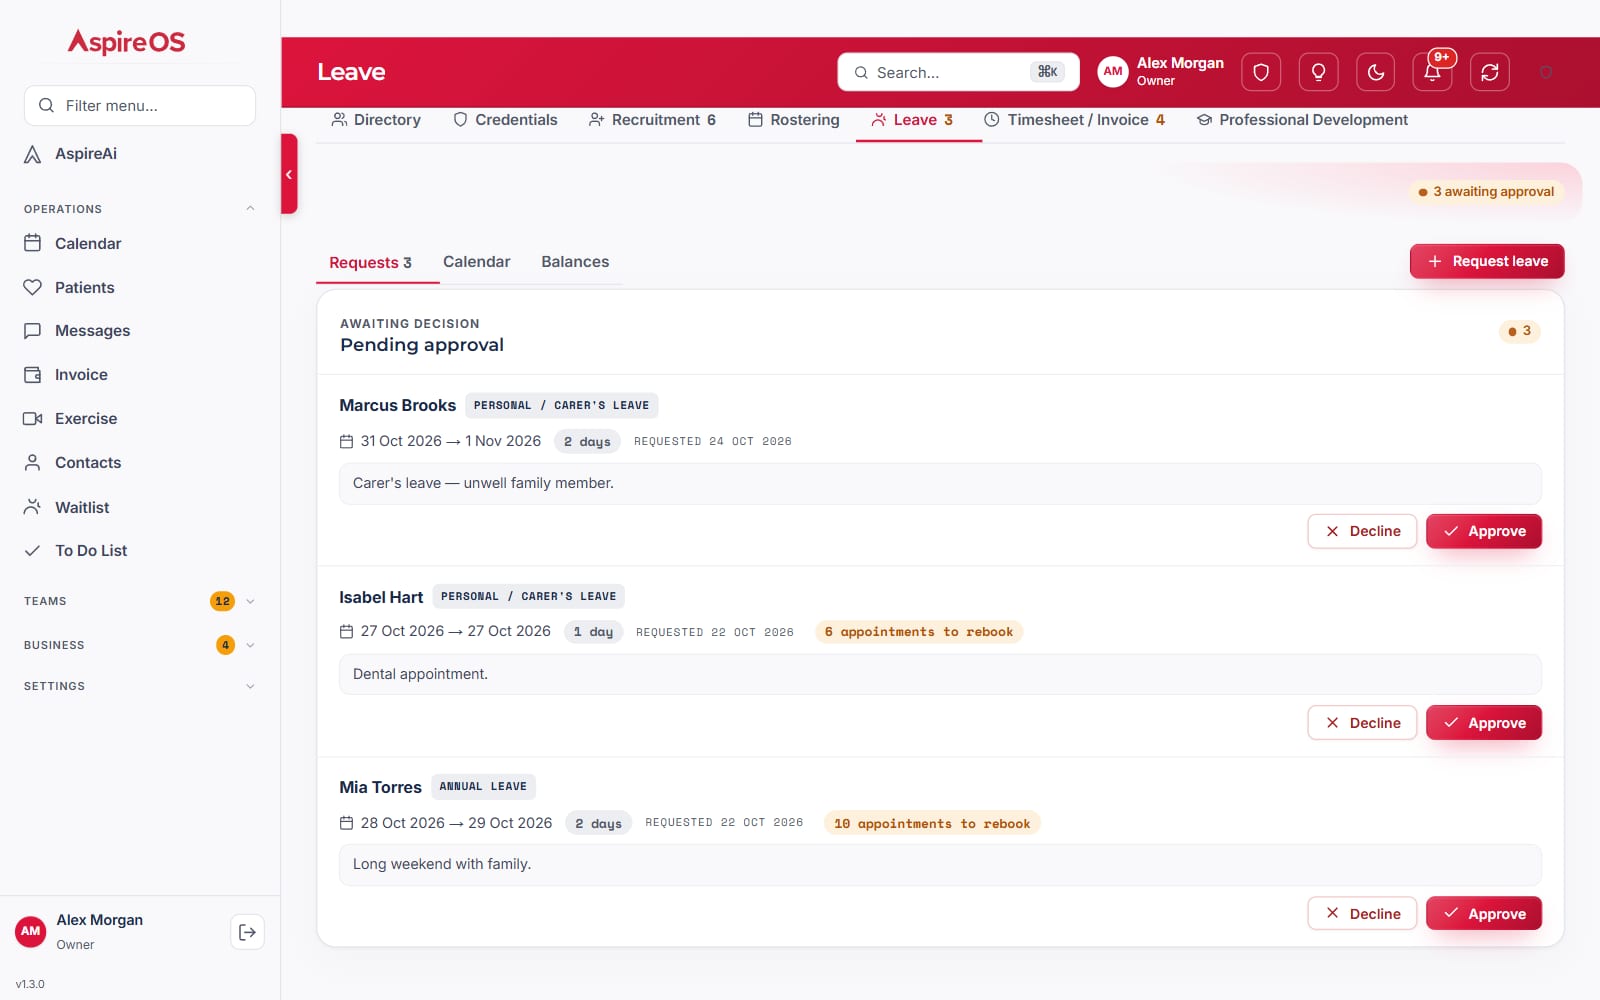This screenshot has height=1000, width=1600.
Task: Click the refresh icon in the header
Action: click(x=1490, y=72)
